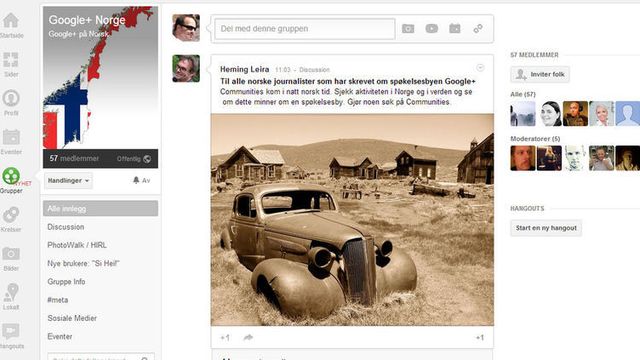Click your avatar beside the share box
This screenshot has width=640, height=360.
pyautogui.click(x=186, y=28)
